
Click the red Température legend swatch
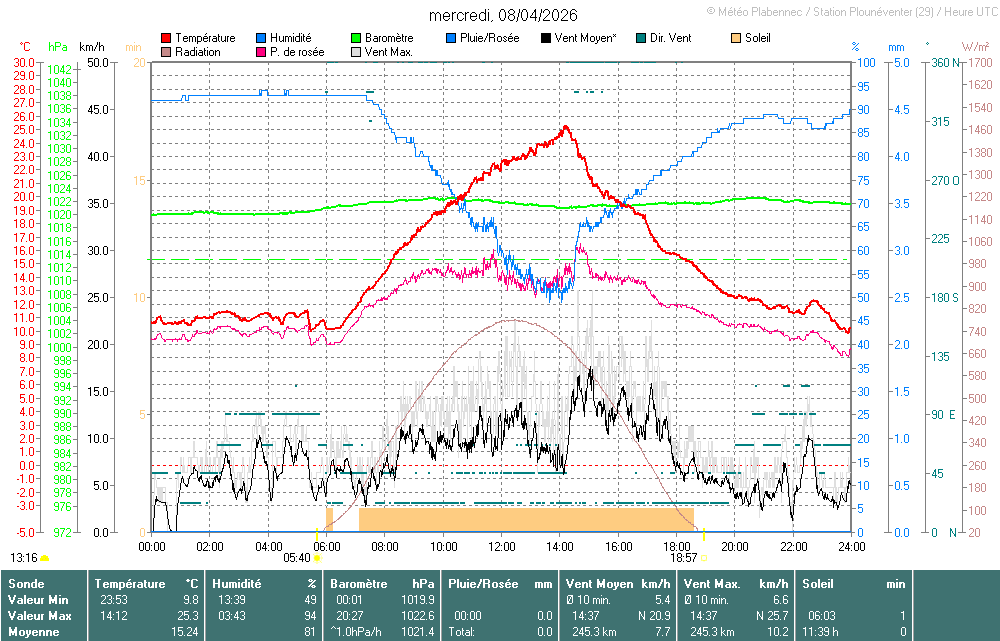tap(166, 38)
